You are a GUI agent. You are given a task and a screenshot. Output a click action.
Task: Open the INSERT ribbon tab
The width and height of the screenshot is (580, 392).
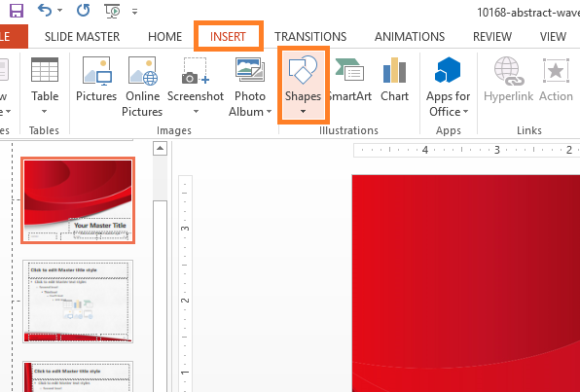pyautogui.click(x=228, y=37)
